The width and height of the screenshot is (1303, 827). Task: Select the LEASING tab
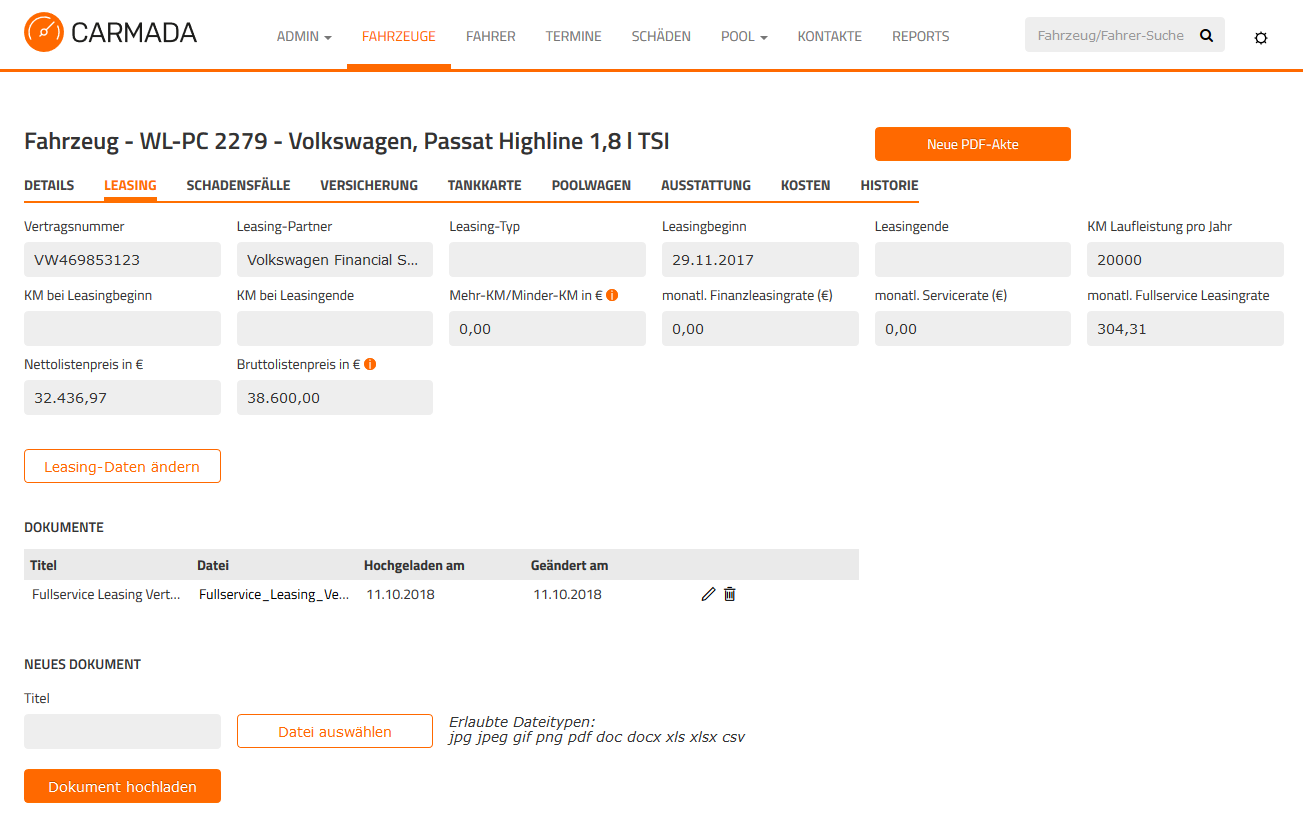tap(130, 185)
